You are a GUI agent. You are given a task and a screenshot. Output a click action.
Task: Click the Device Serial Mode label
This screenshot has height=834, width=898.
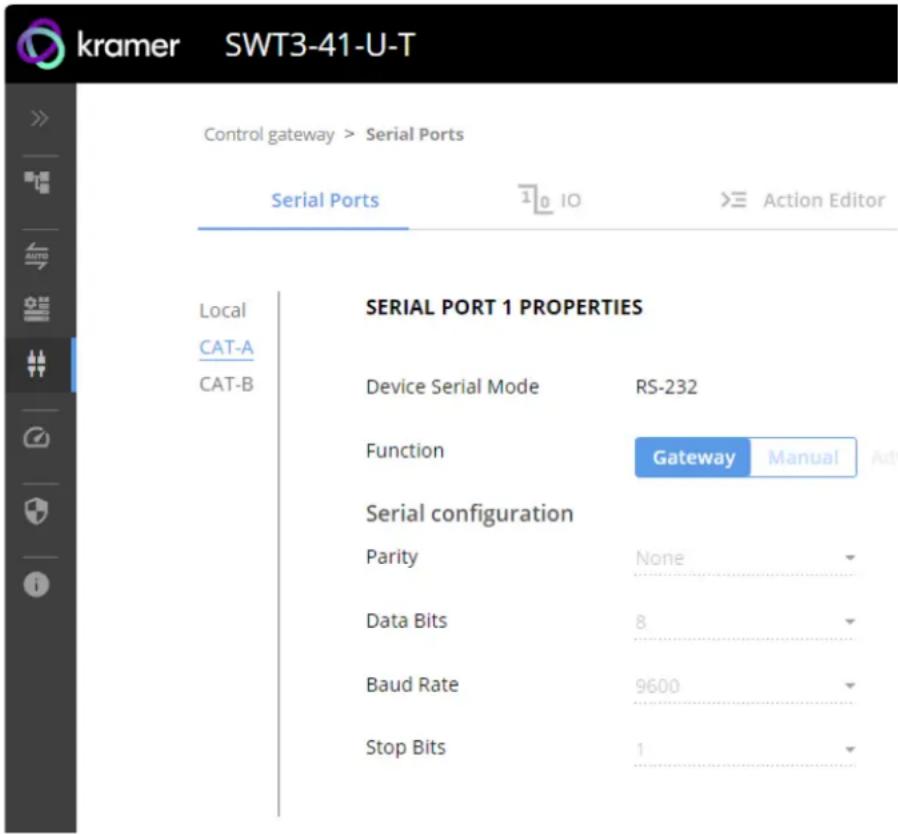tap(452, 387)
